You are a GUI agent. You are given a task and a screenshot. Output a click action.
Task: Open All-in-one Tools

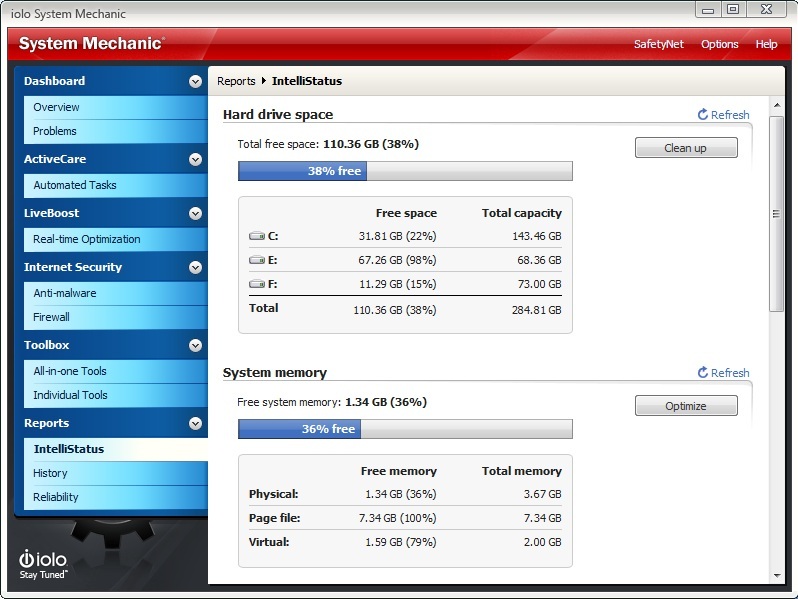click(x=116, y=371)
